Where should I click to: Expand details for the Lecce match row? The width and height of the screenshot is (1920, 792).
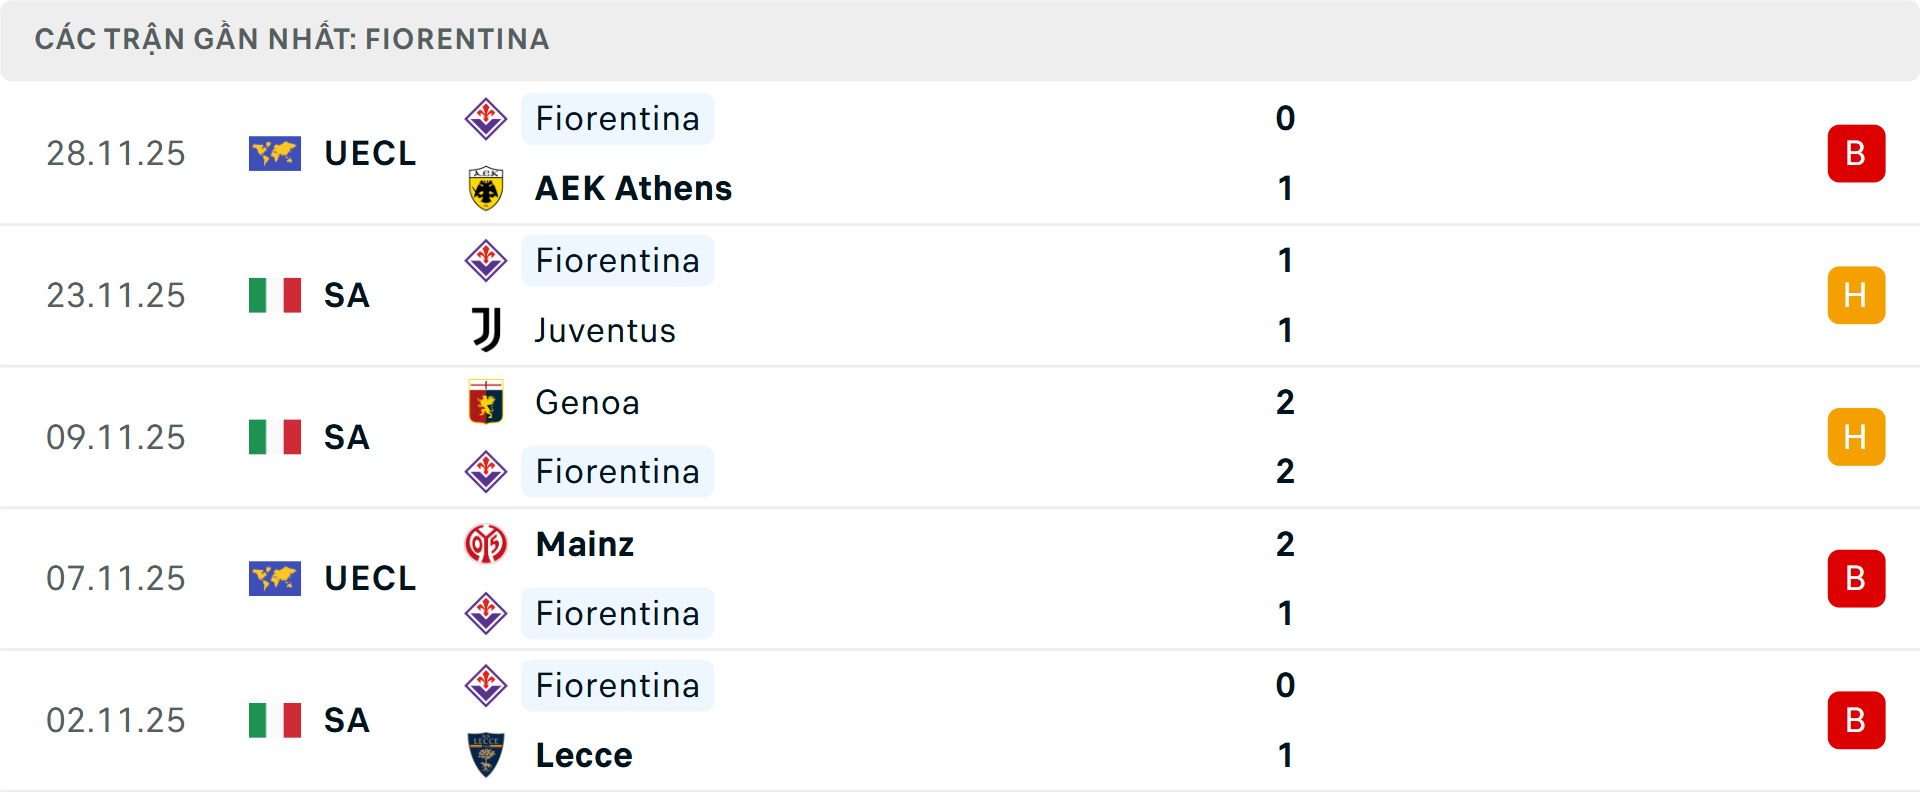click(960, 720)
